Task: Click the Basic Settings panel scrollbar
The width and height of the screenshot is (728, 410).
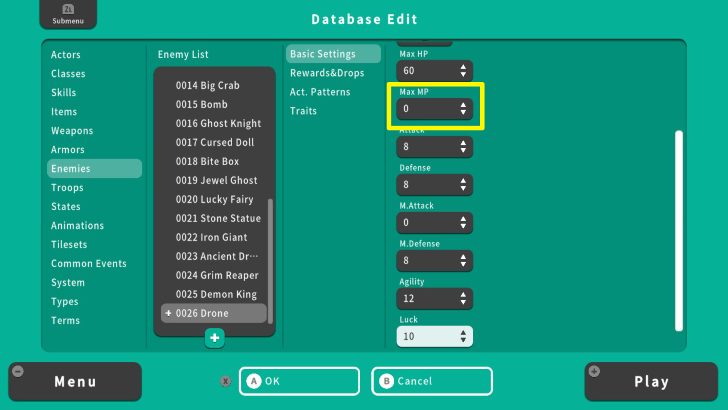Action: pos(679,231)
